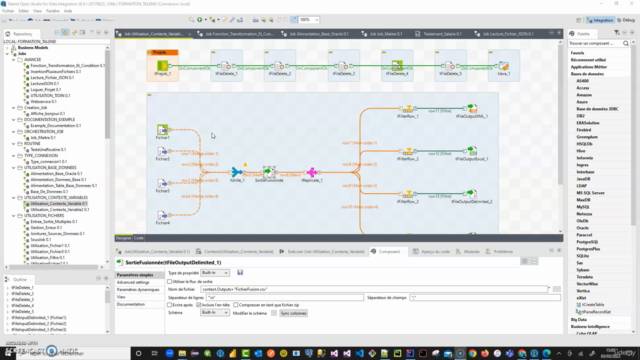Click the palette search magnifier icon
The image size is (640, 360).
point(626,43)
